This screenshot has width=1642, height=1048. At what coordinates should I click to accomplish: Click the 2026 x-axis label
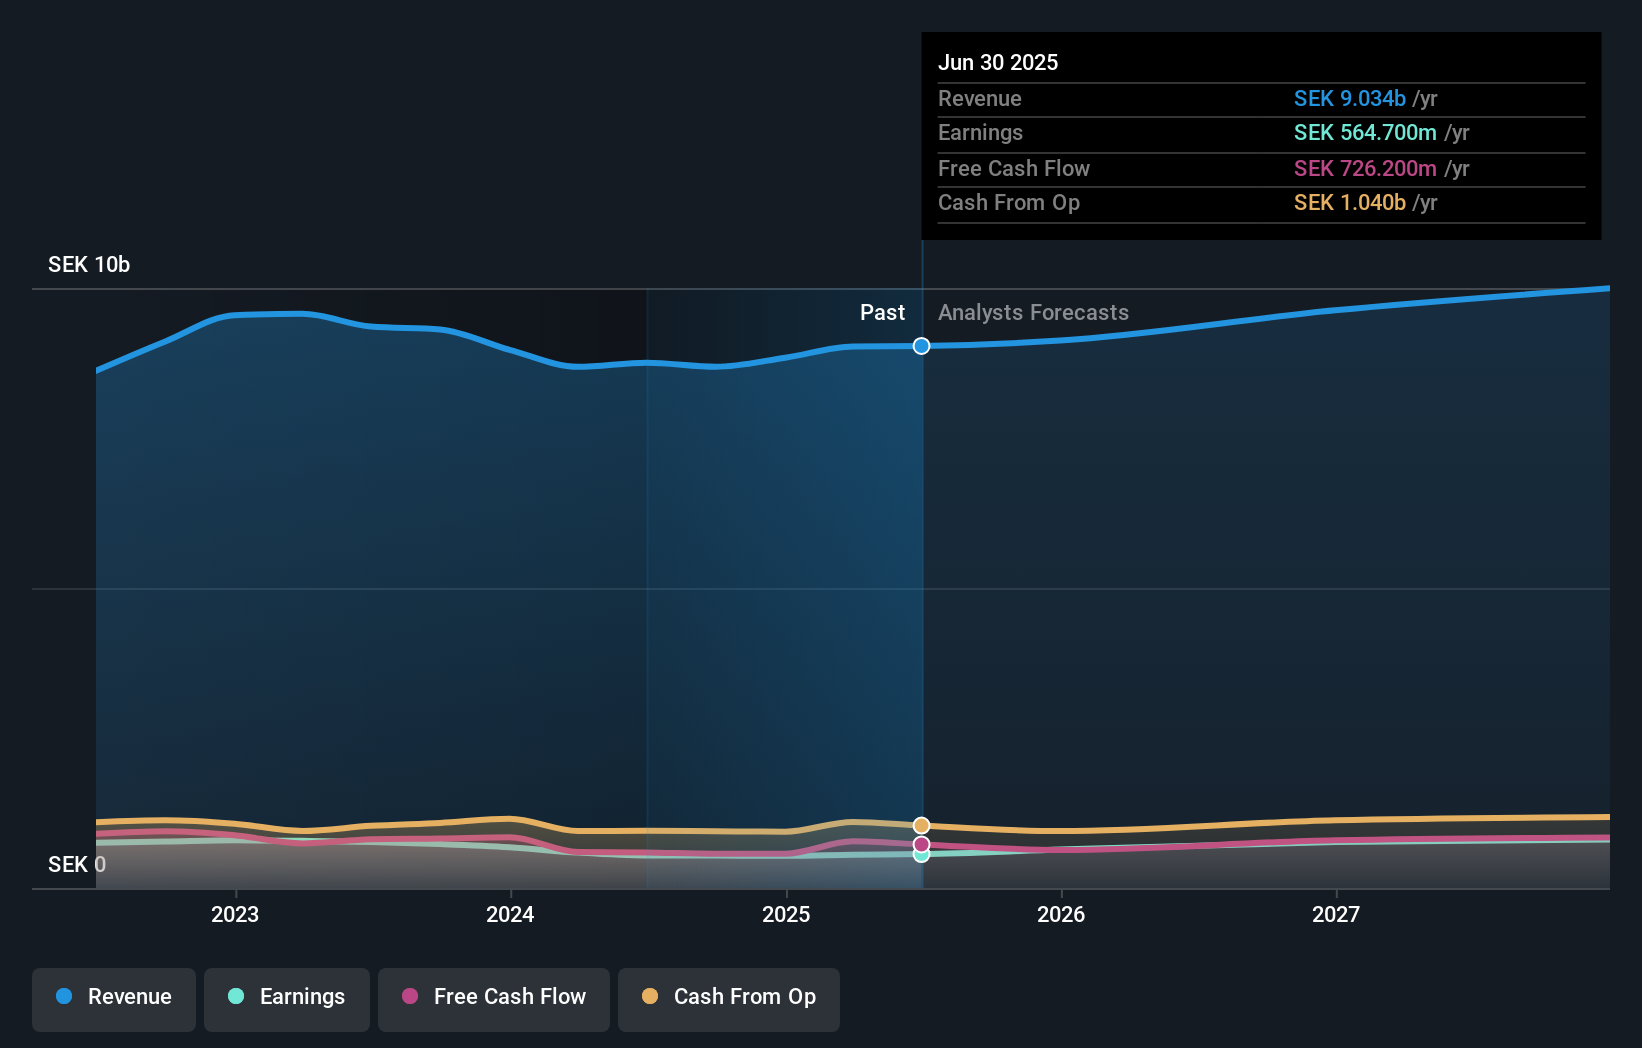tap(1061, 914)
